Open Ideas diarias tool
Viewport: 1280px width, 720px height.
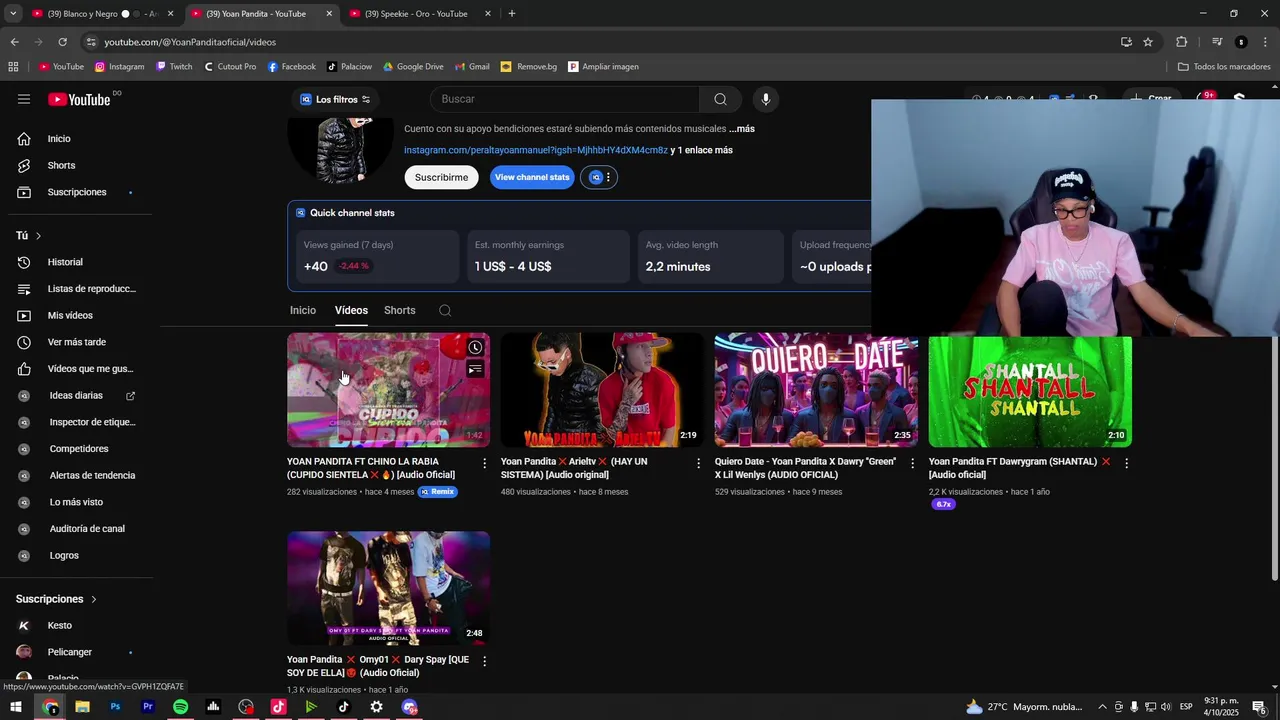click(x=77, y=396)
